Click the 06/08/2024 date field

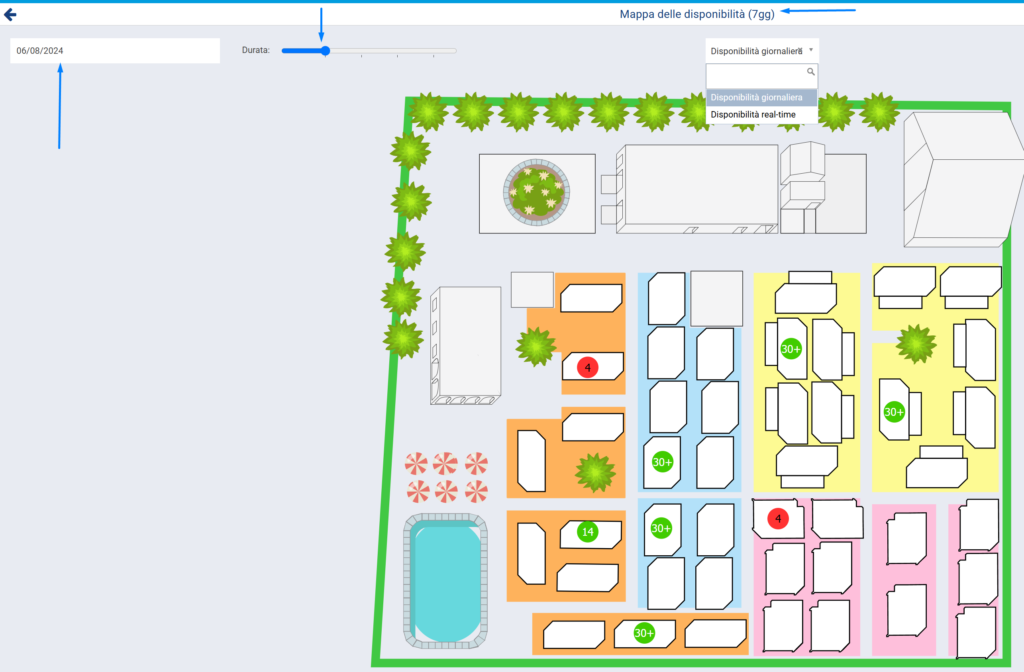(x=115, y=51)
